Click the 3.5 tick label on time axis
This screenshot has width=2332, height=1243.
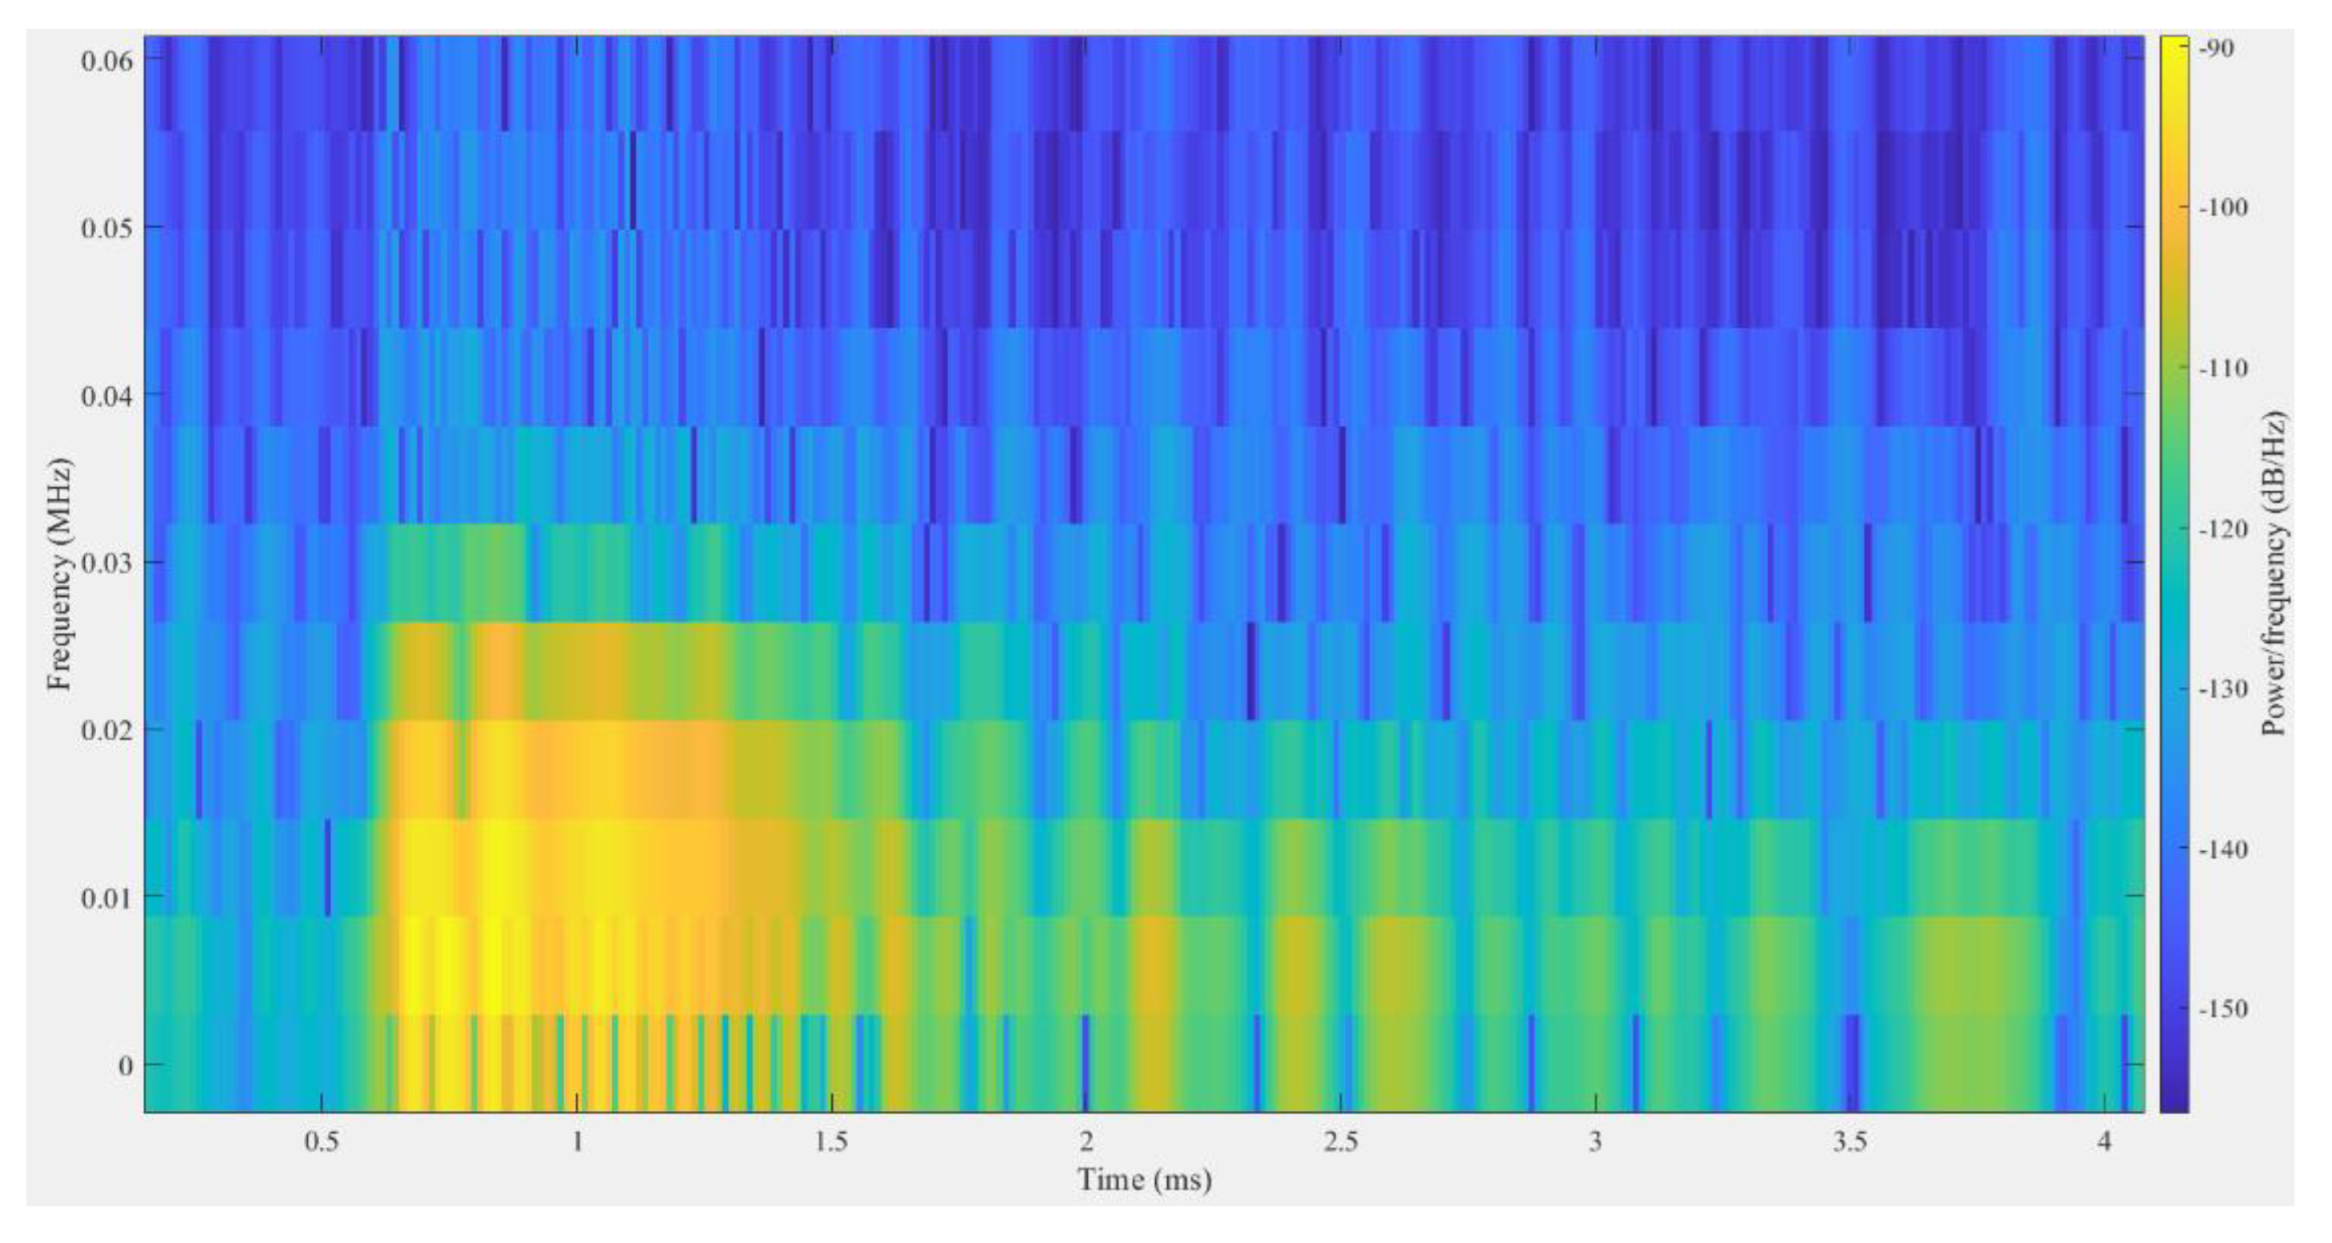click(x=1850, y=1142)
